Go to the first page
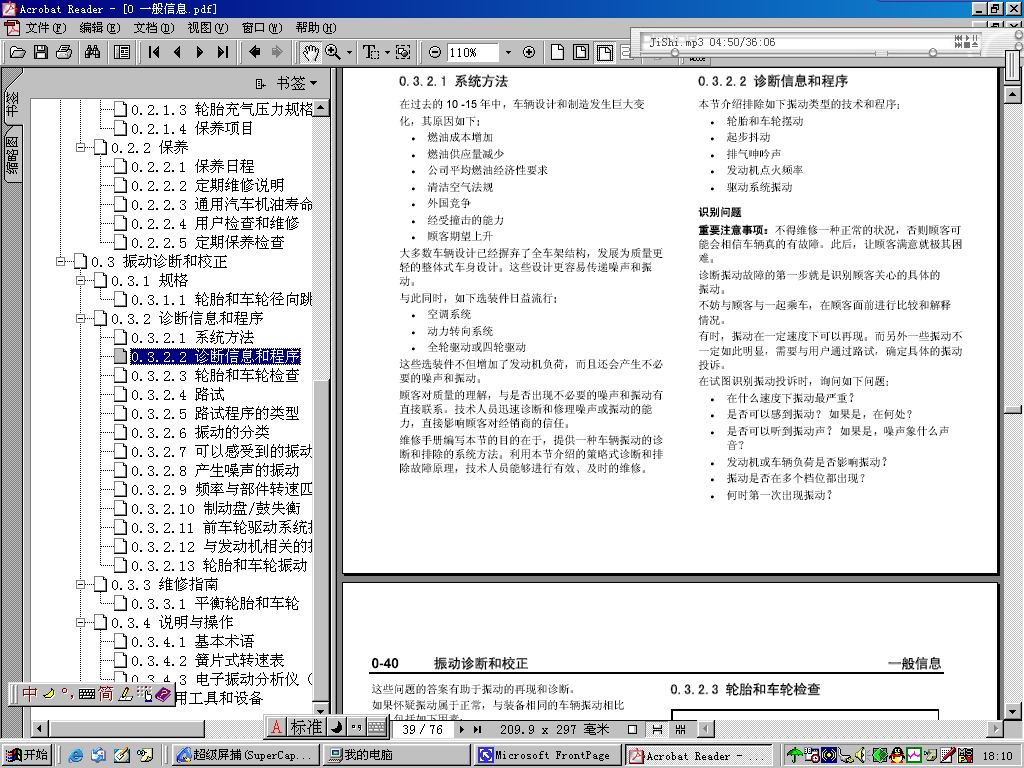The image size is (1024, 768). click(154, 52)
